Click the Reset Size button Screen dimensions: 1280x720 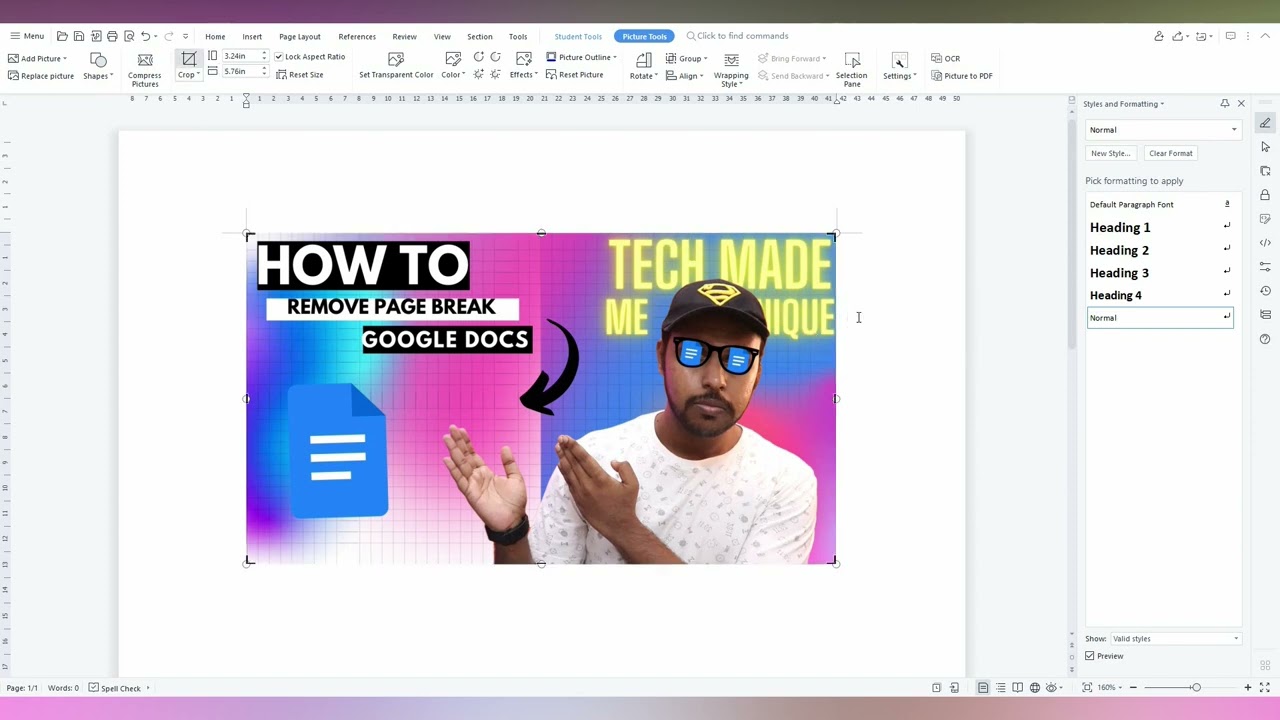pos(299,75)
